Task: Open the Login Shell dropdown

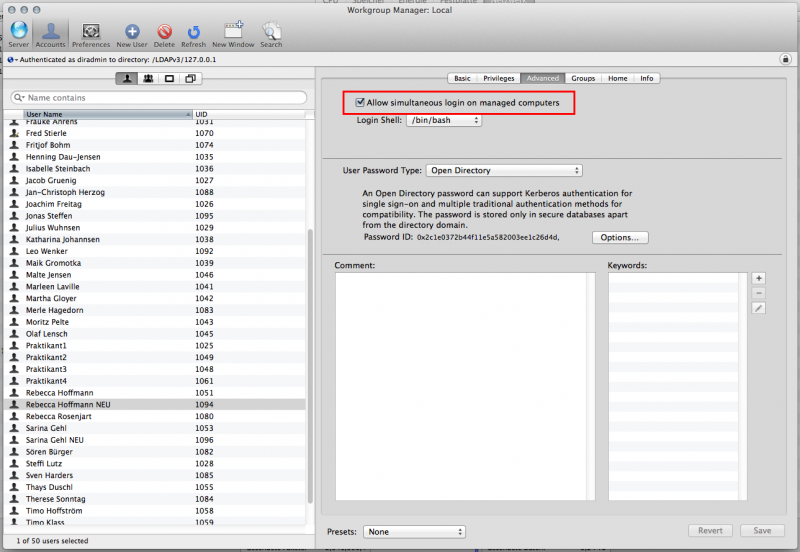Action: pos(443,120)
